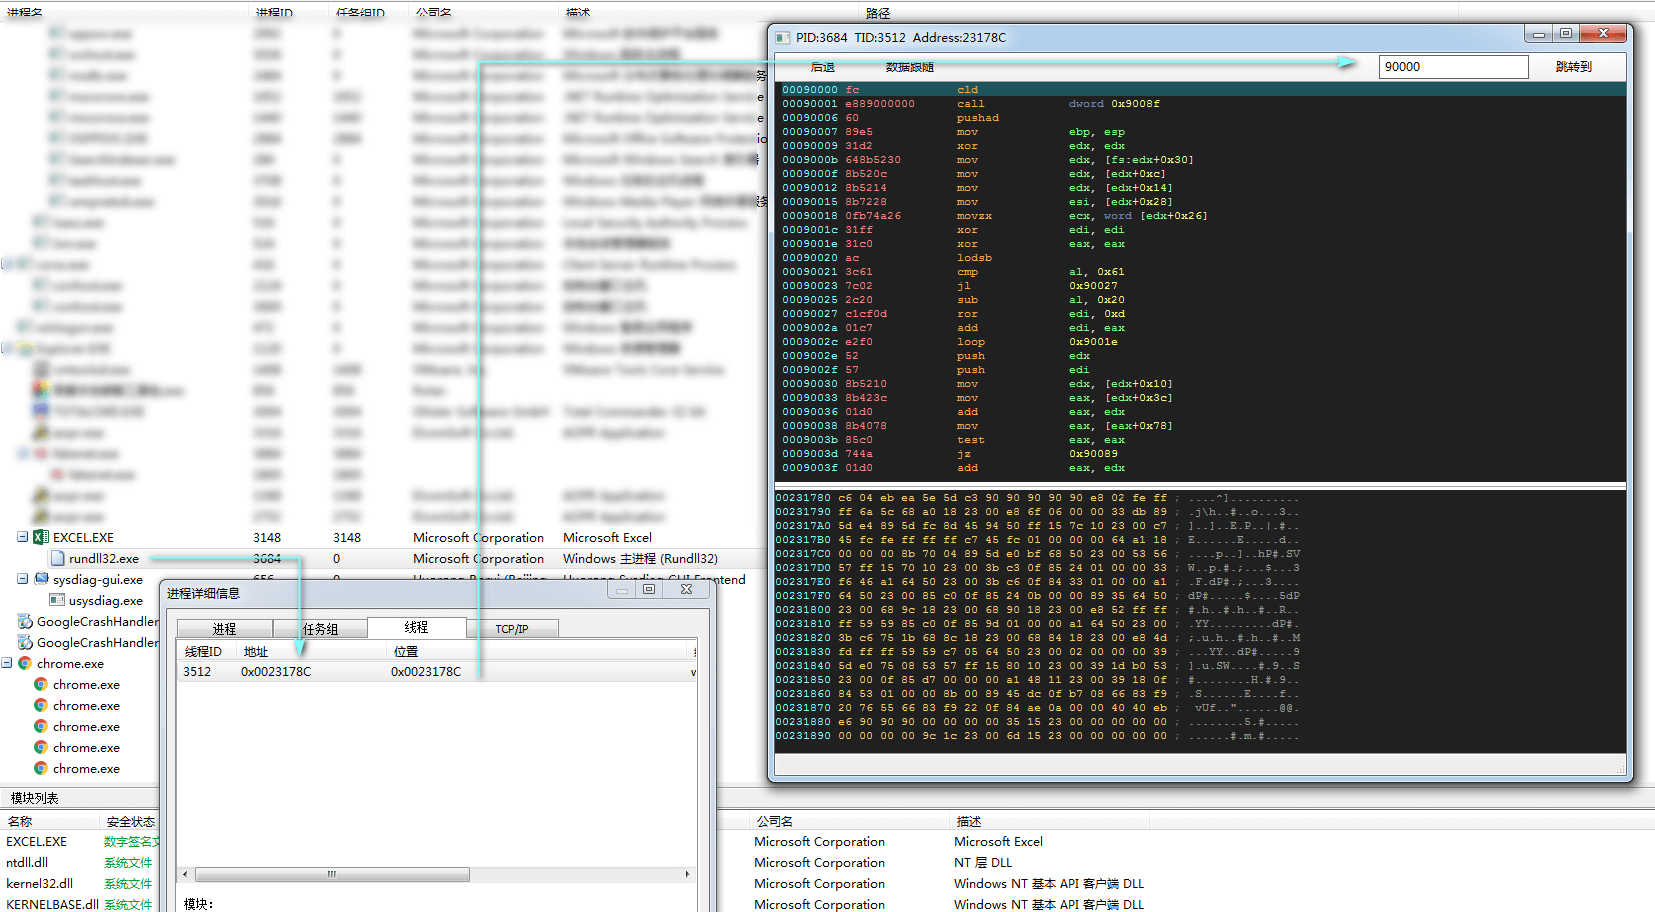Select the 线程 tab
The width and height of the screenshot is (1655, 912).
tap(416, 627)
